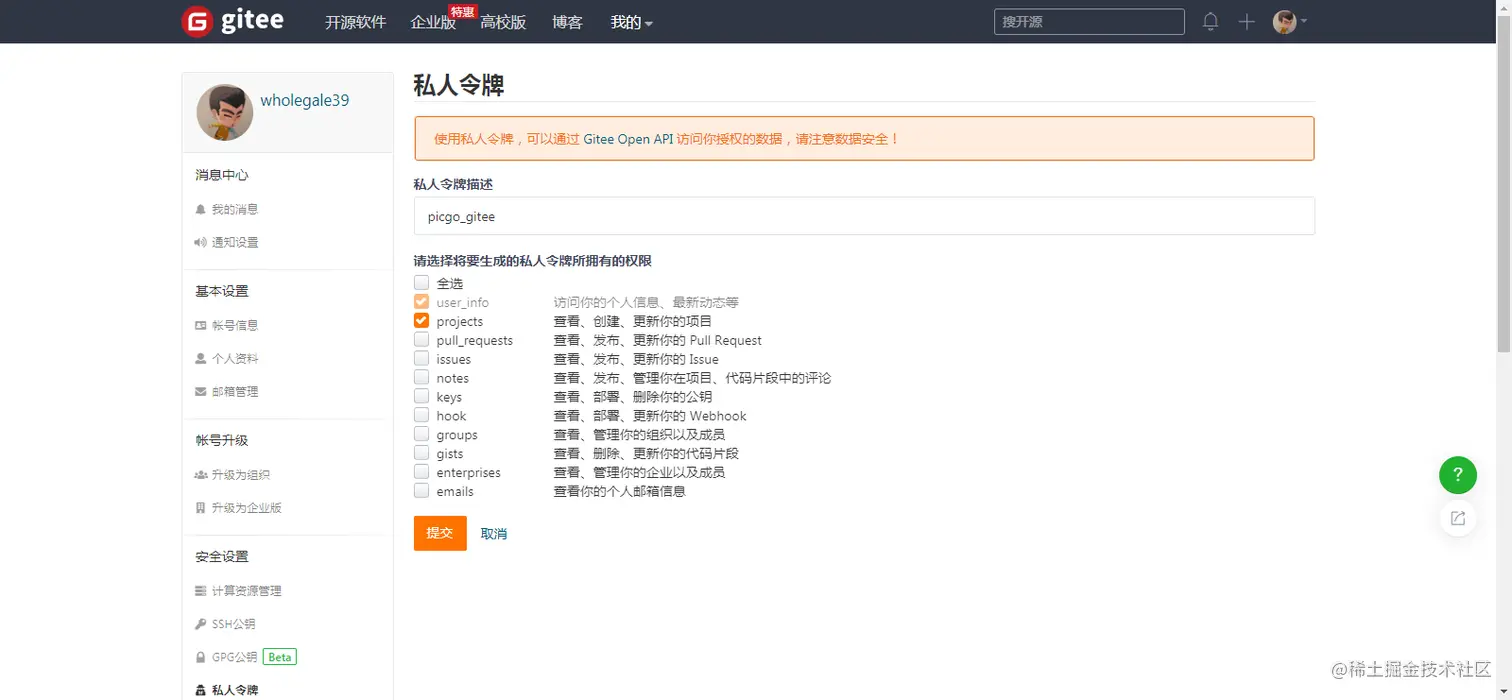Click the 搜开源 search box
1512x700 pixels.
point(1089,21)
